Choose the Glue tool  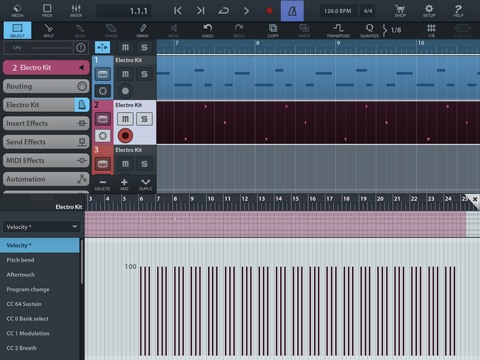80,30
